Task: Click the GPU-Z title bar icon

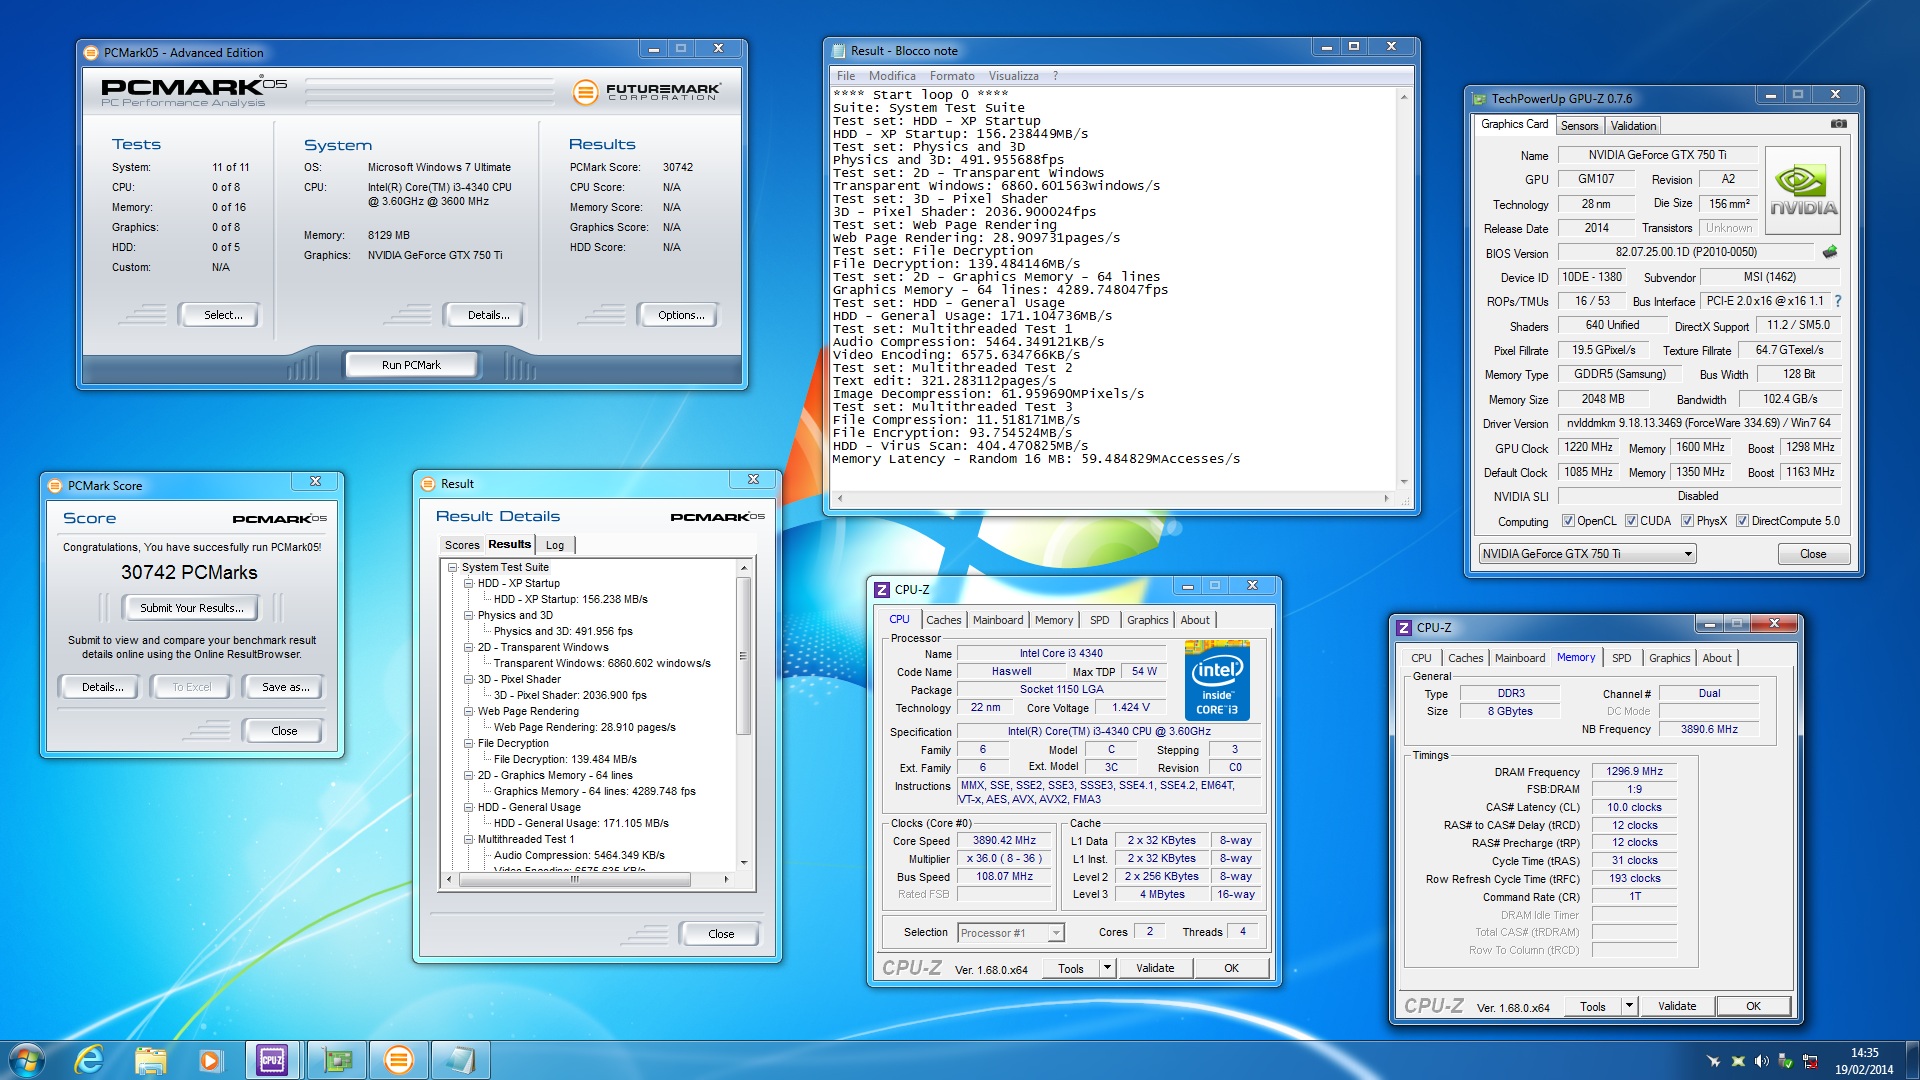Action: coord(1479,99)
